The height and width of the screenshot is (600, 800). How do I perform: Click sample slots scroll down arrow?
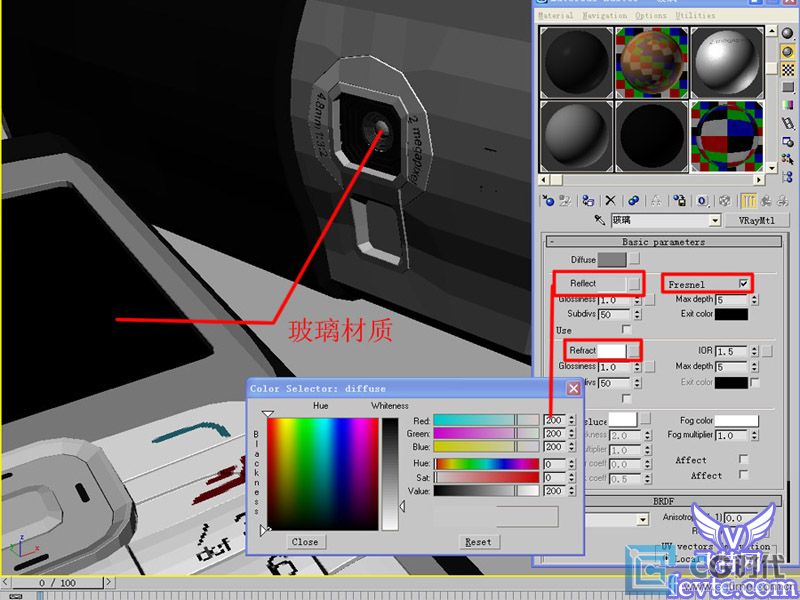coord(771,167)
